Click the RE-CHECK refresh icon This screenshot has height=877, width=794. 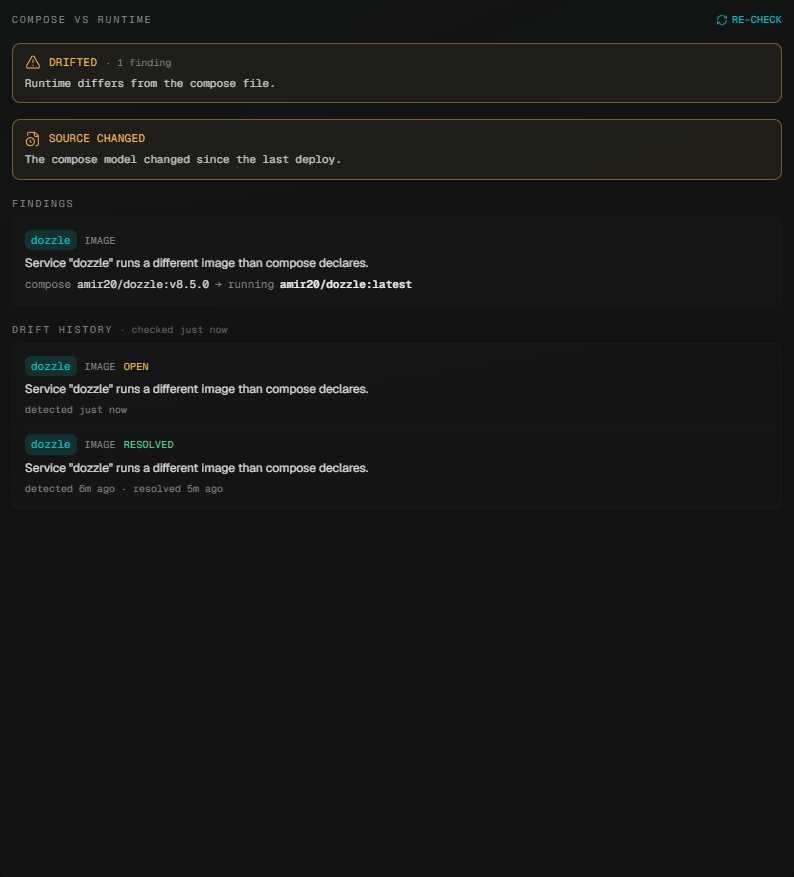pos(722,20)
